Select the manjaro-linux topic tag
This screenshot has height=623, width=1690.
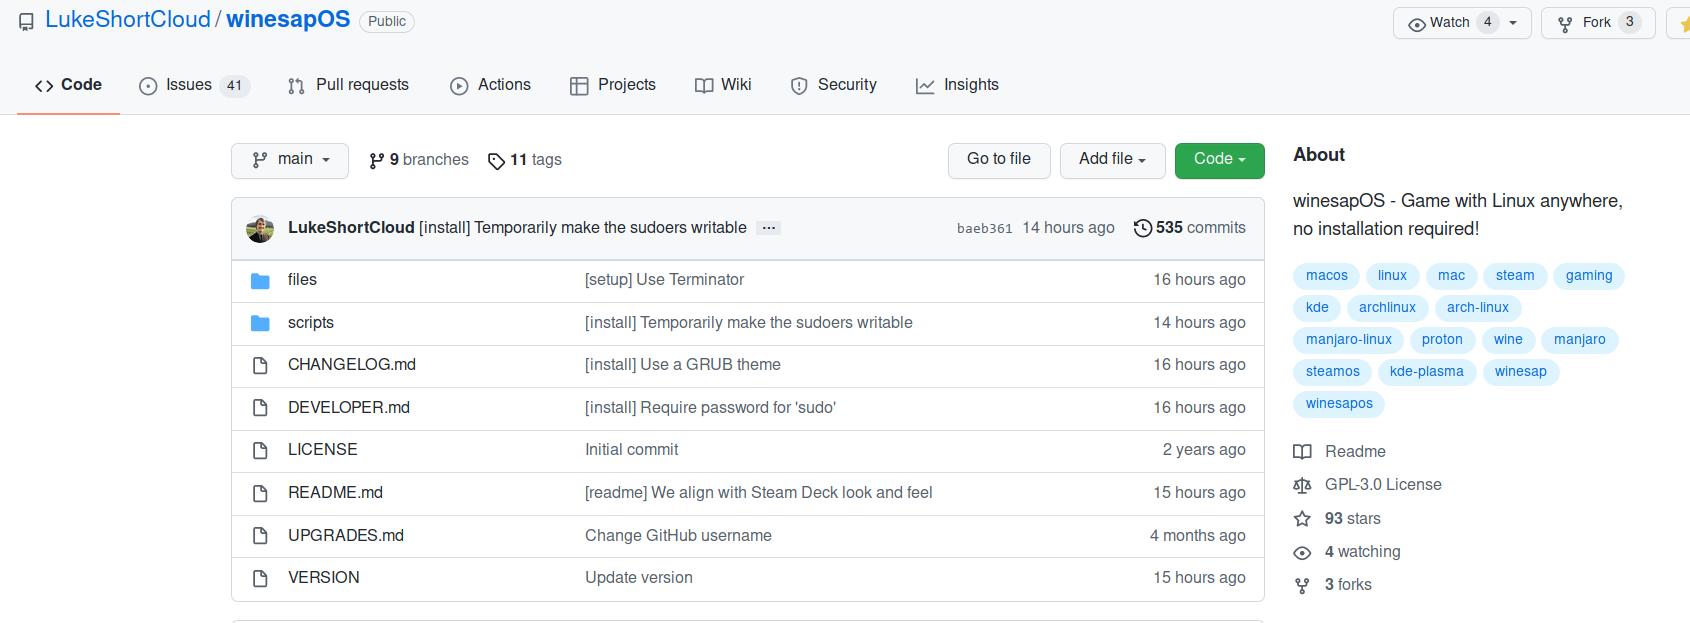click(x=1348, y=340)
